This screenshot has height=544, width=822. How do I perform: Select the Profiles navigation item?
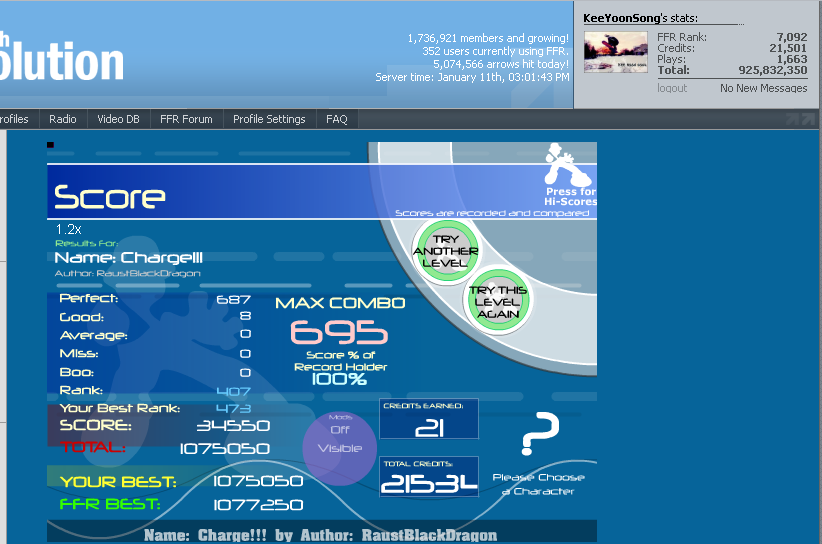[14, 119]
